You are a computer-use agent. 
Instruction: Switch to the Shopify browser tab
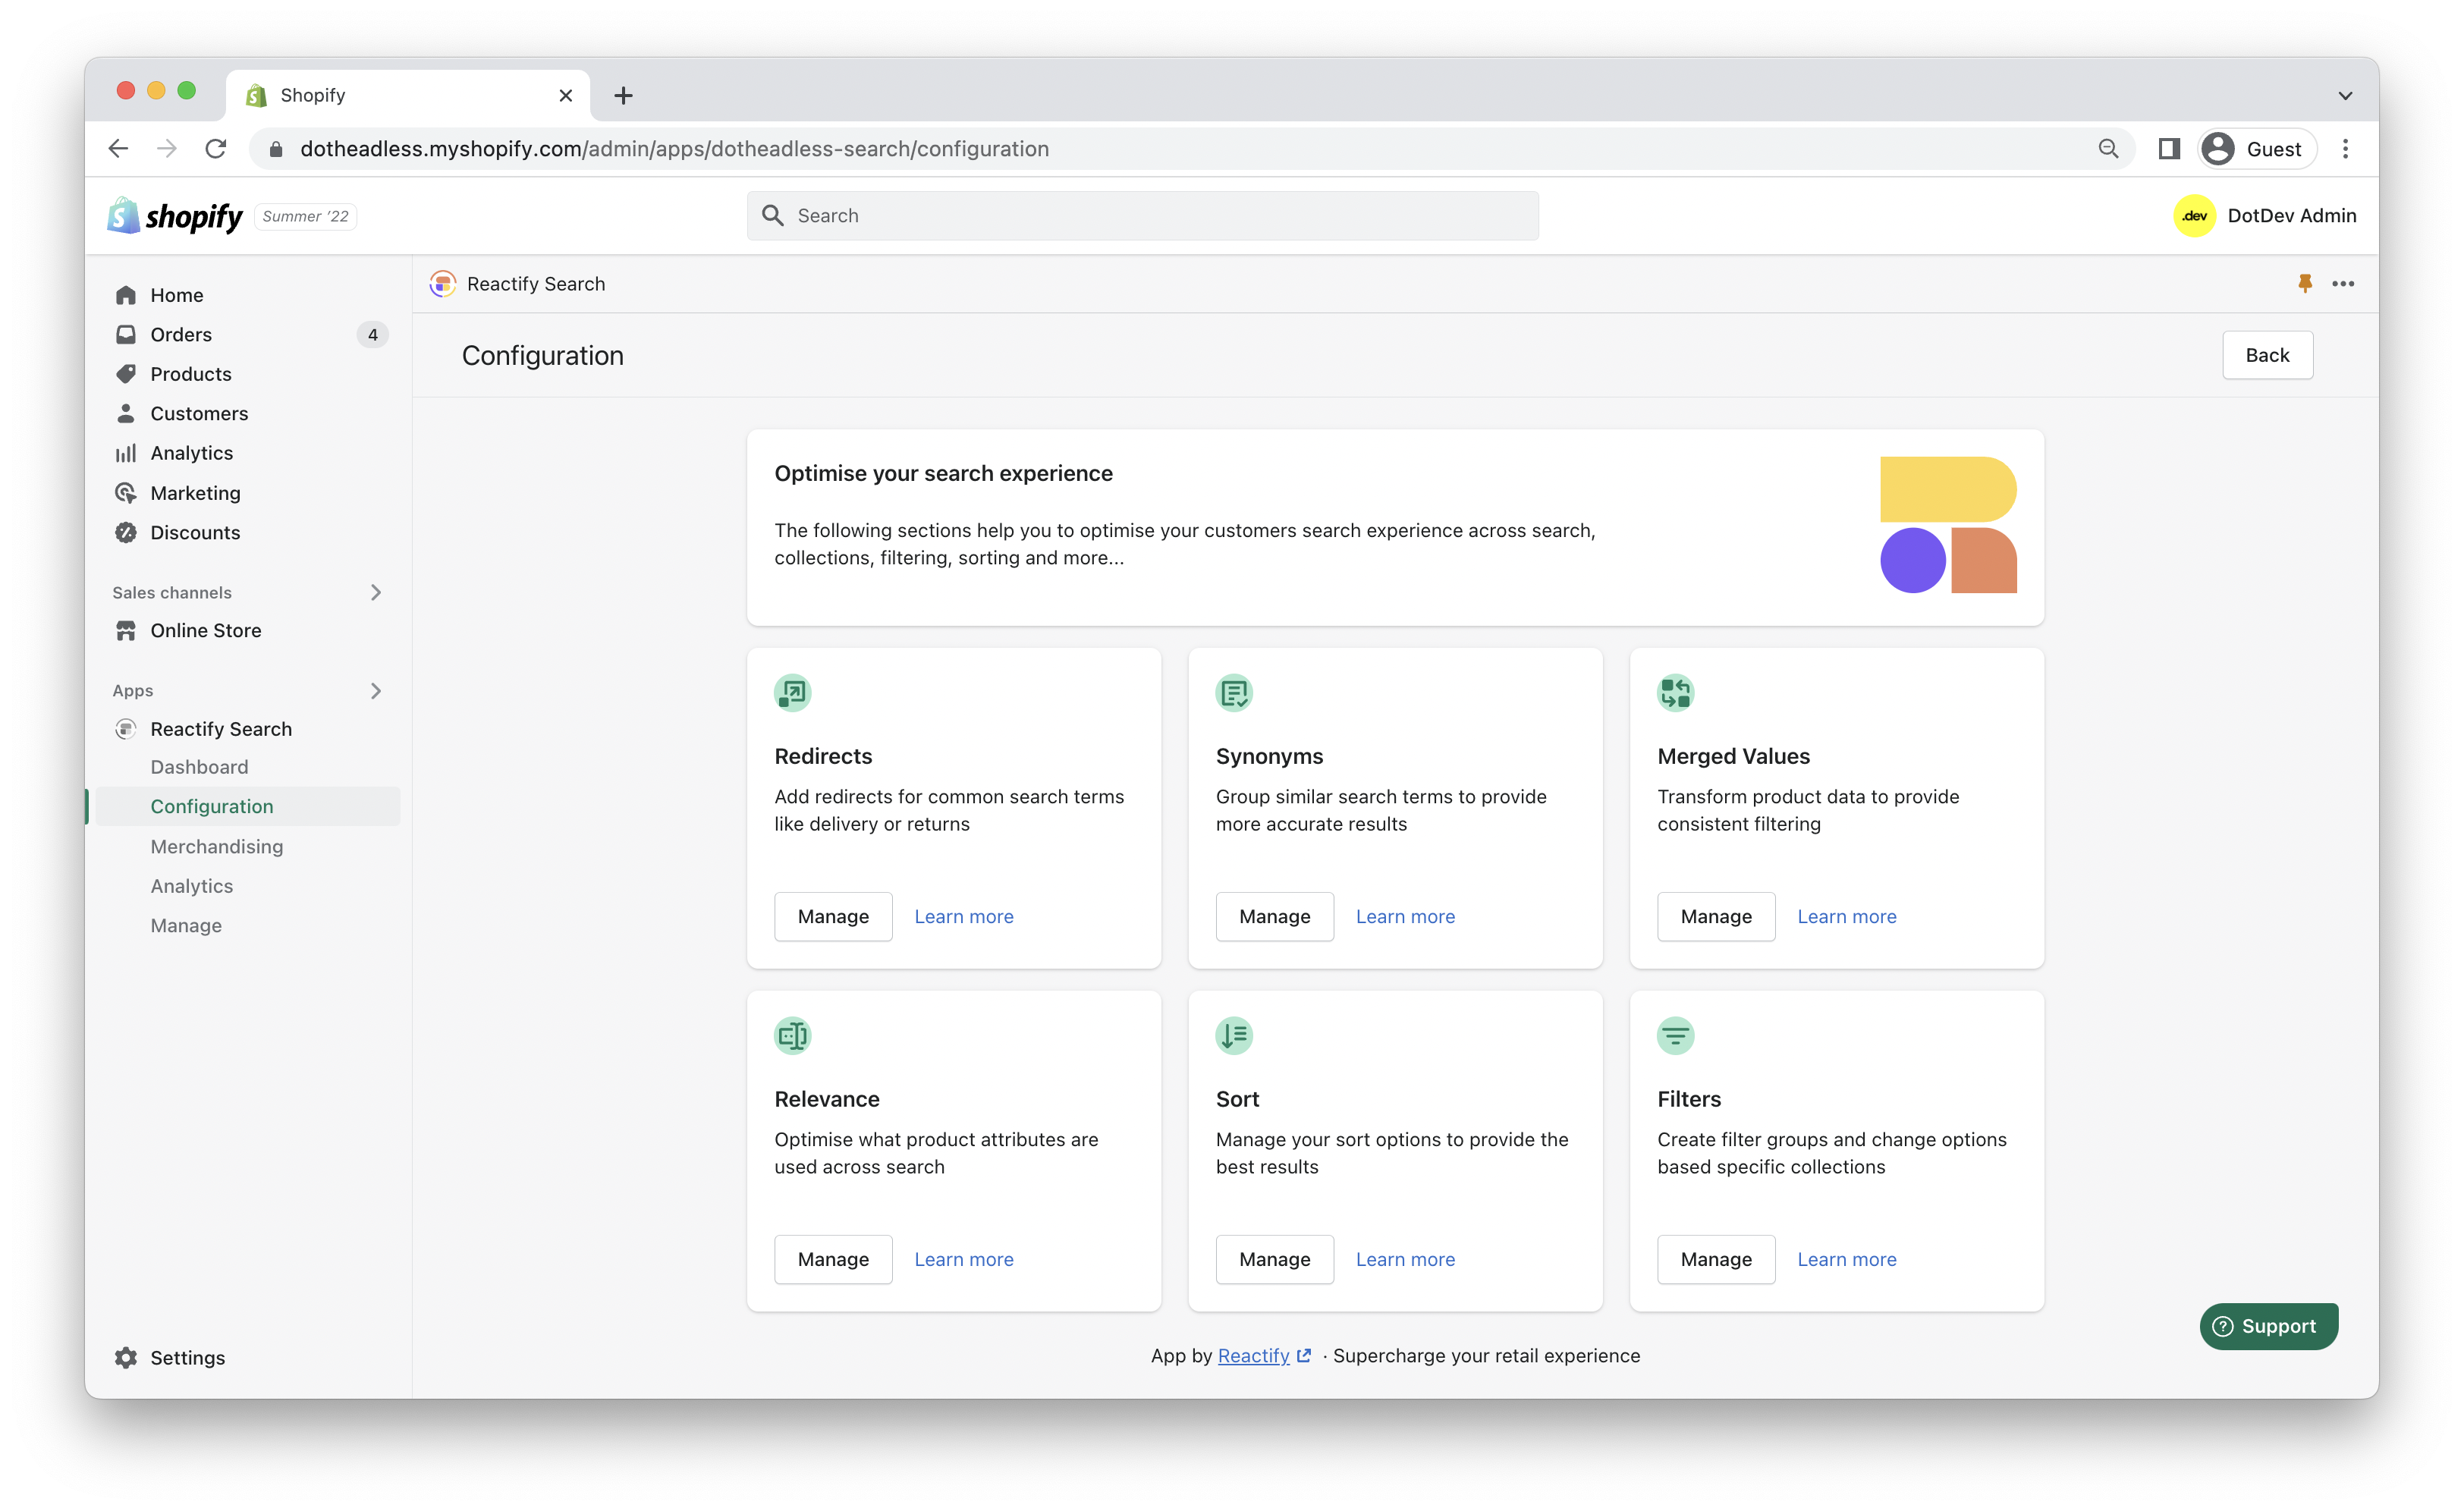point(408,95)
